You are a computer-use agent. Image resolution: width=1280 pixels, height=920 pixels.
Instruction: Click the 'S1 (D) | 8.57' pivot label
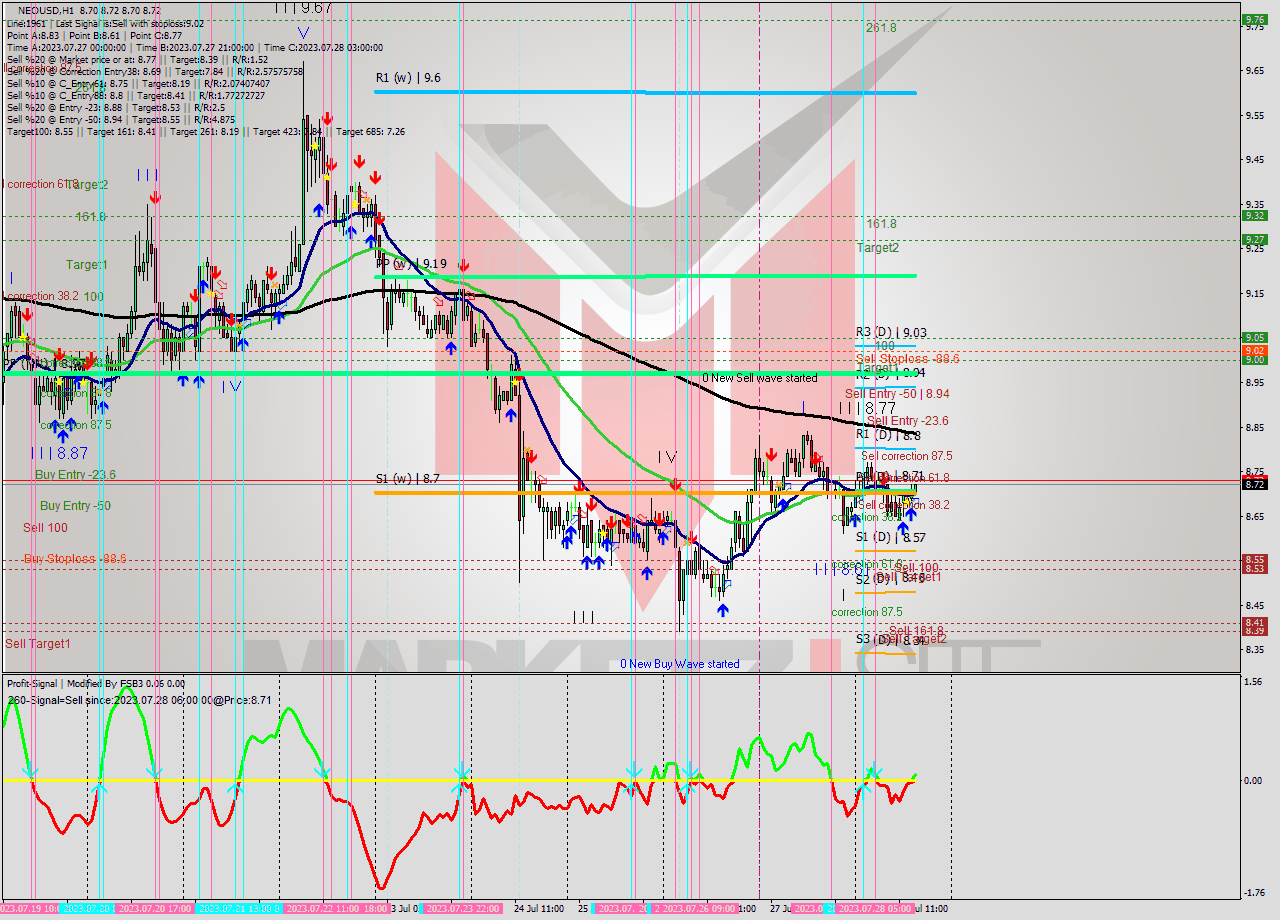[x=891, y=537]
